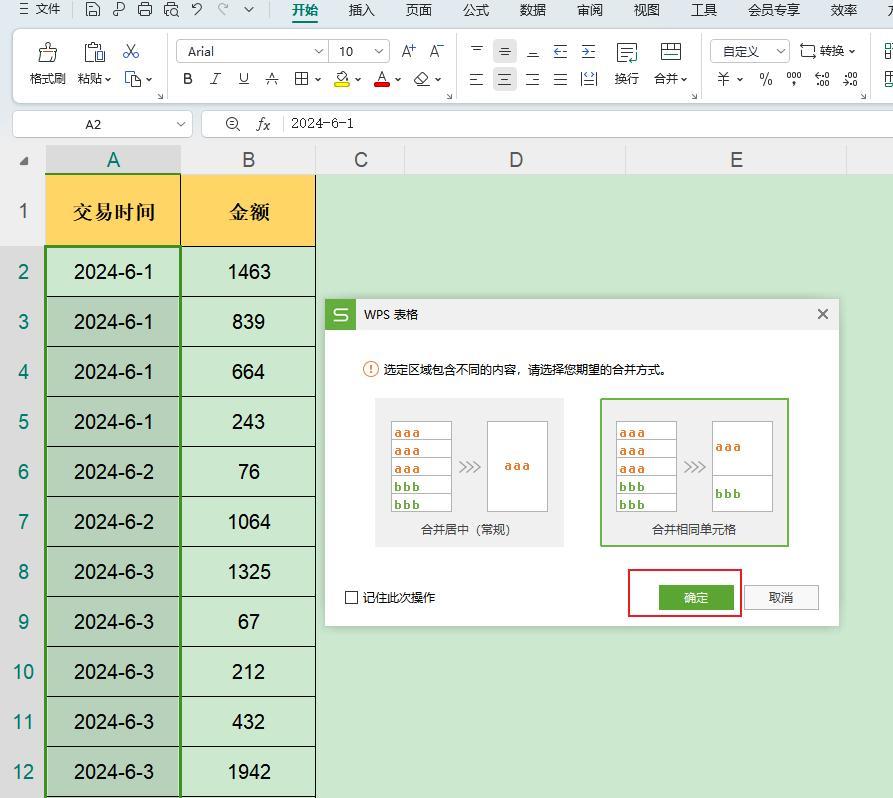Toggle Italic formatting
893x798 pixels.
coord(215,79)
